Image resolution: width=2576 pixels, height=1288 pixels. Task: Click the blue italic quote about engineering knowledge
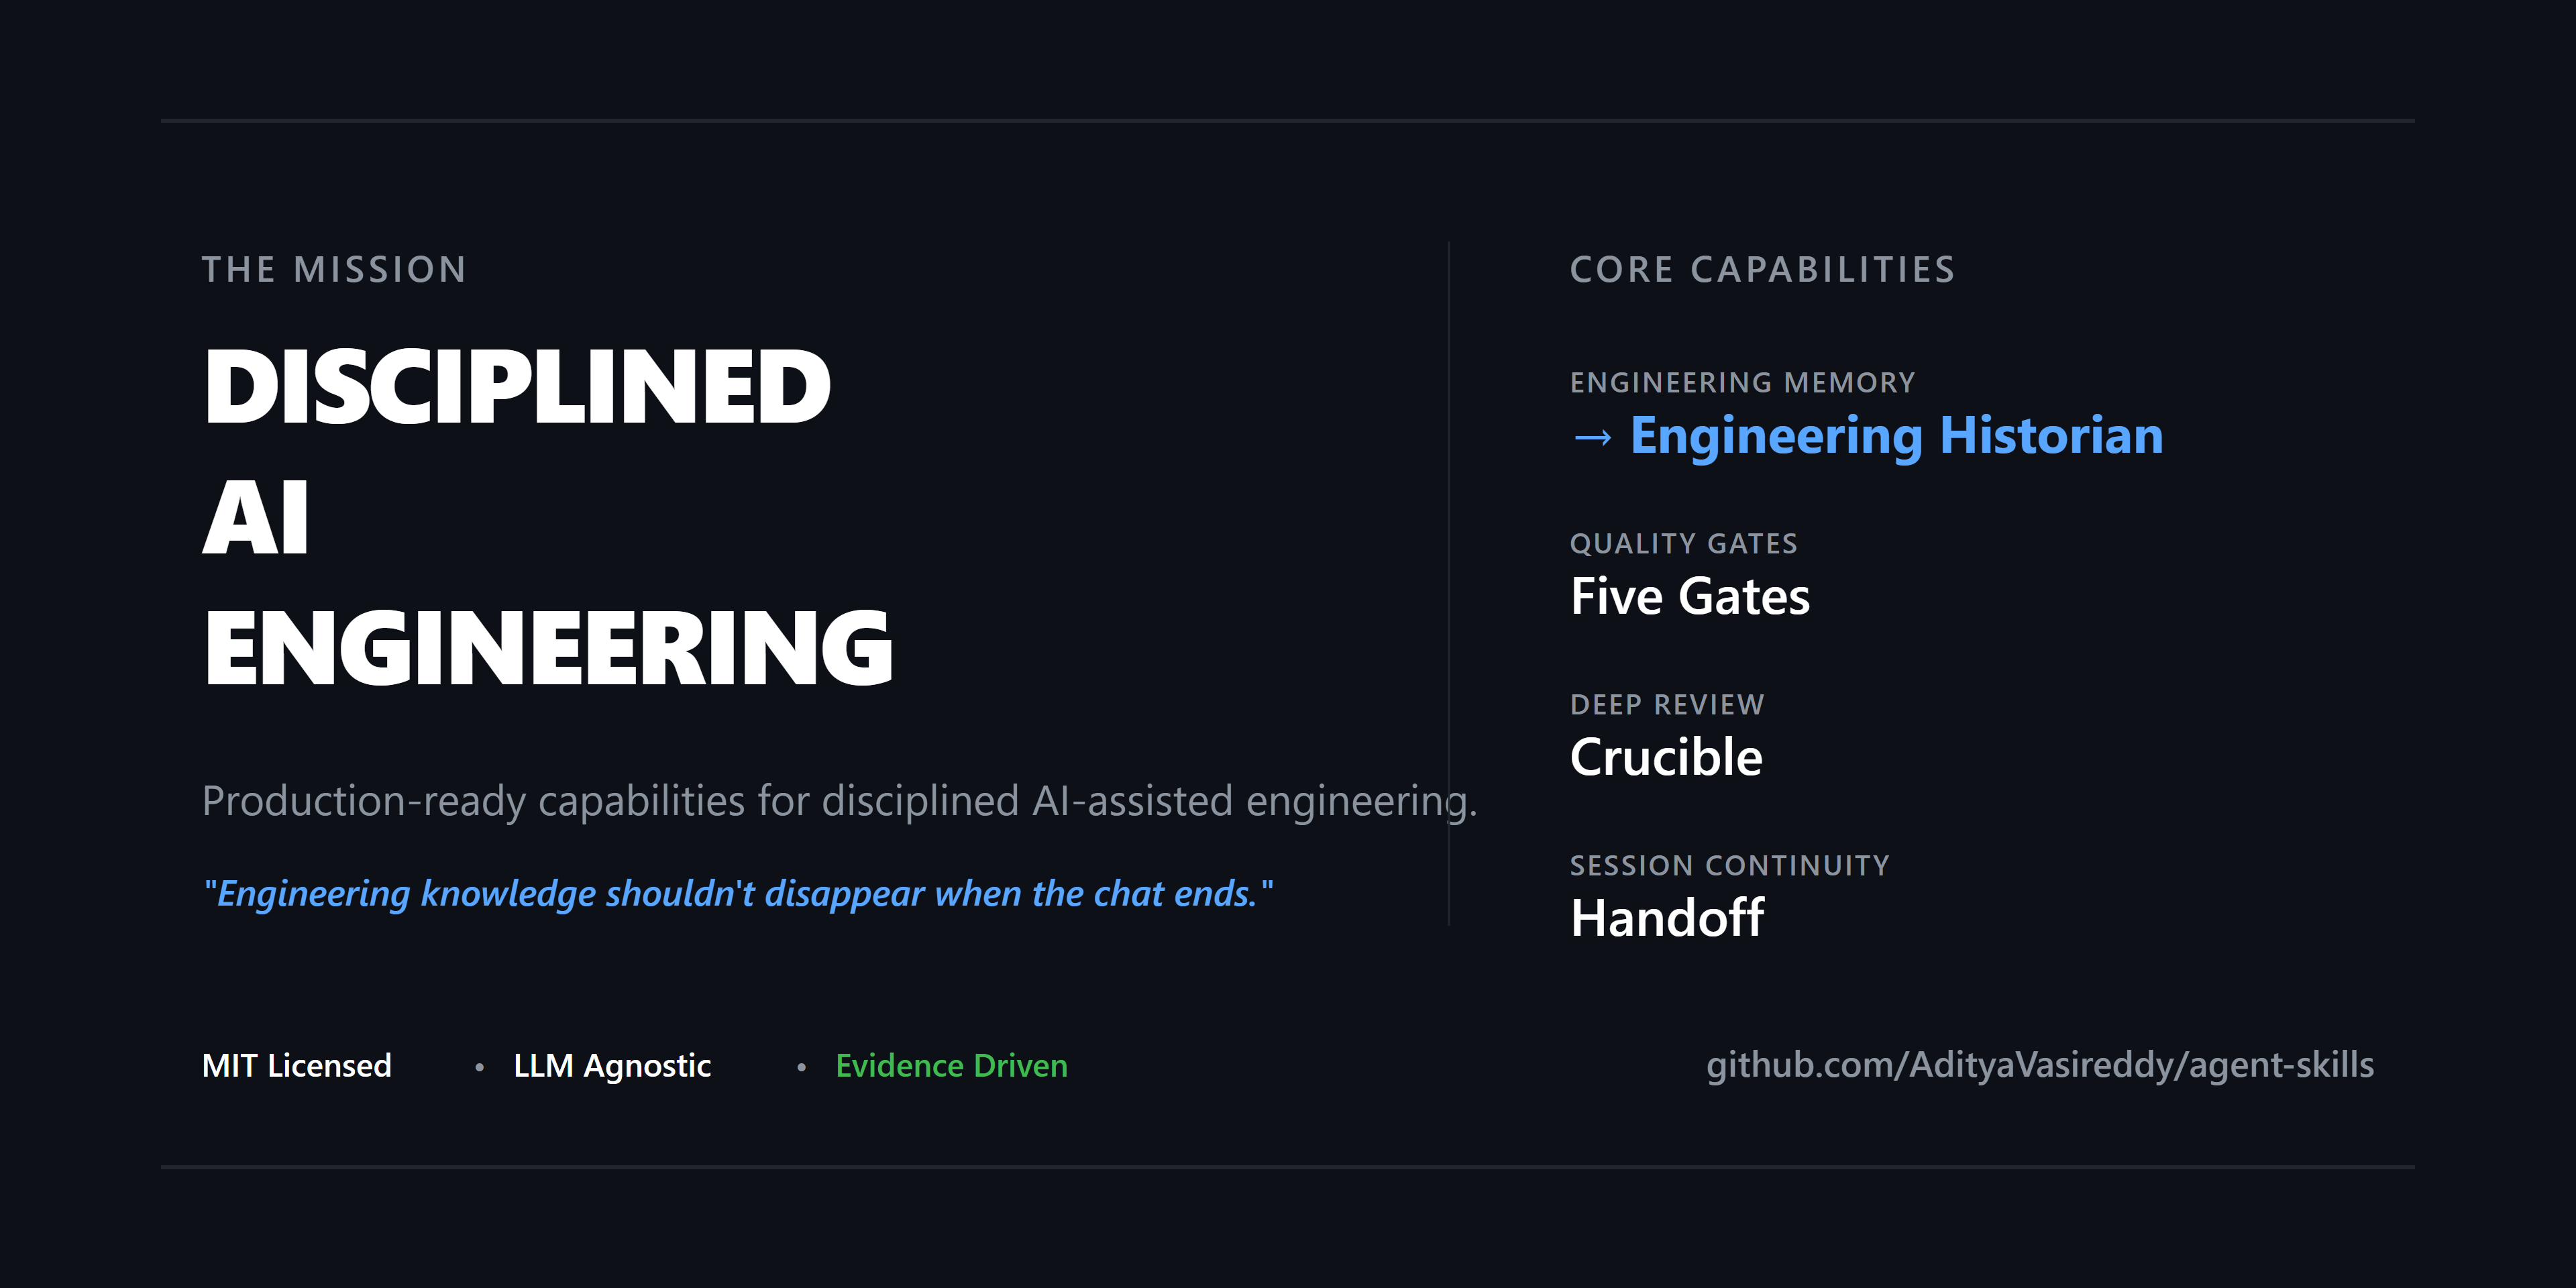(x=738, y=894)
